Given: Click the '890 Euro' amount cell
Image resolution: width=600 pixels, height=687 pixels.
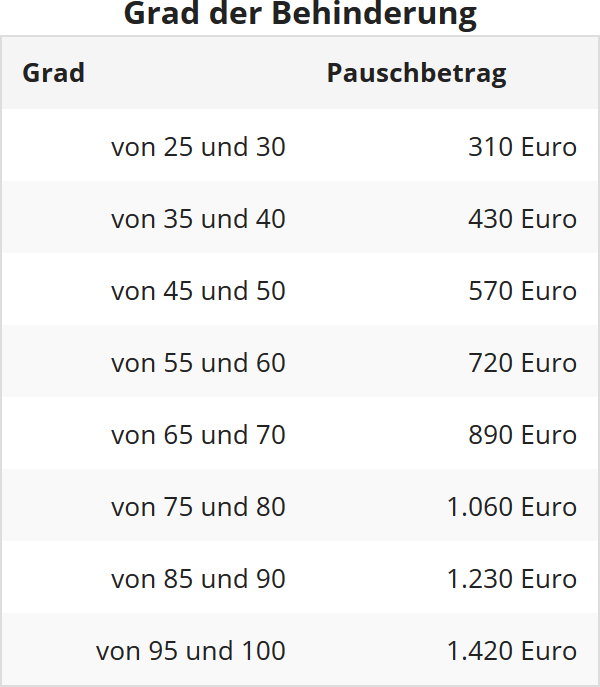Looking at the screenshot, I should click(x=522, y=435).
